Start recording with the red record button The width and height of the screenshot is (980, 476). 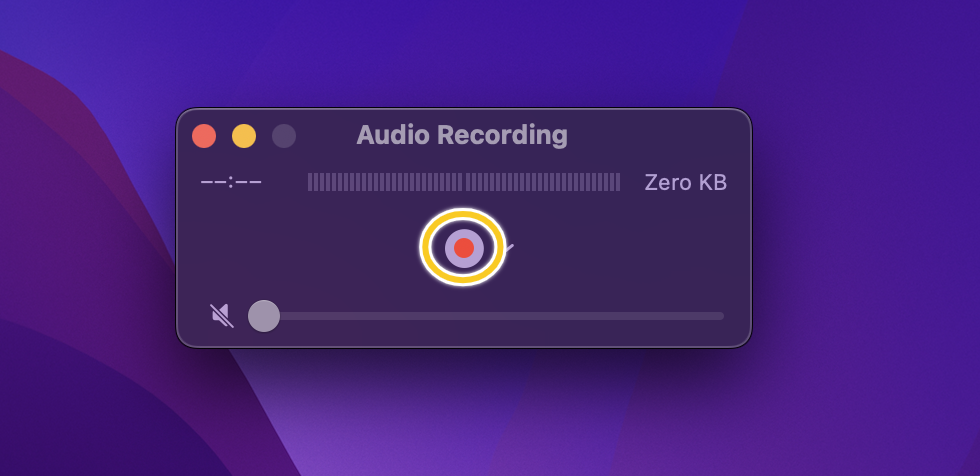[x=464, y=248]
